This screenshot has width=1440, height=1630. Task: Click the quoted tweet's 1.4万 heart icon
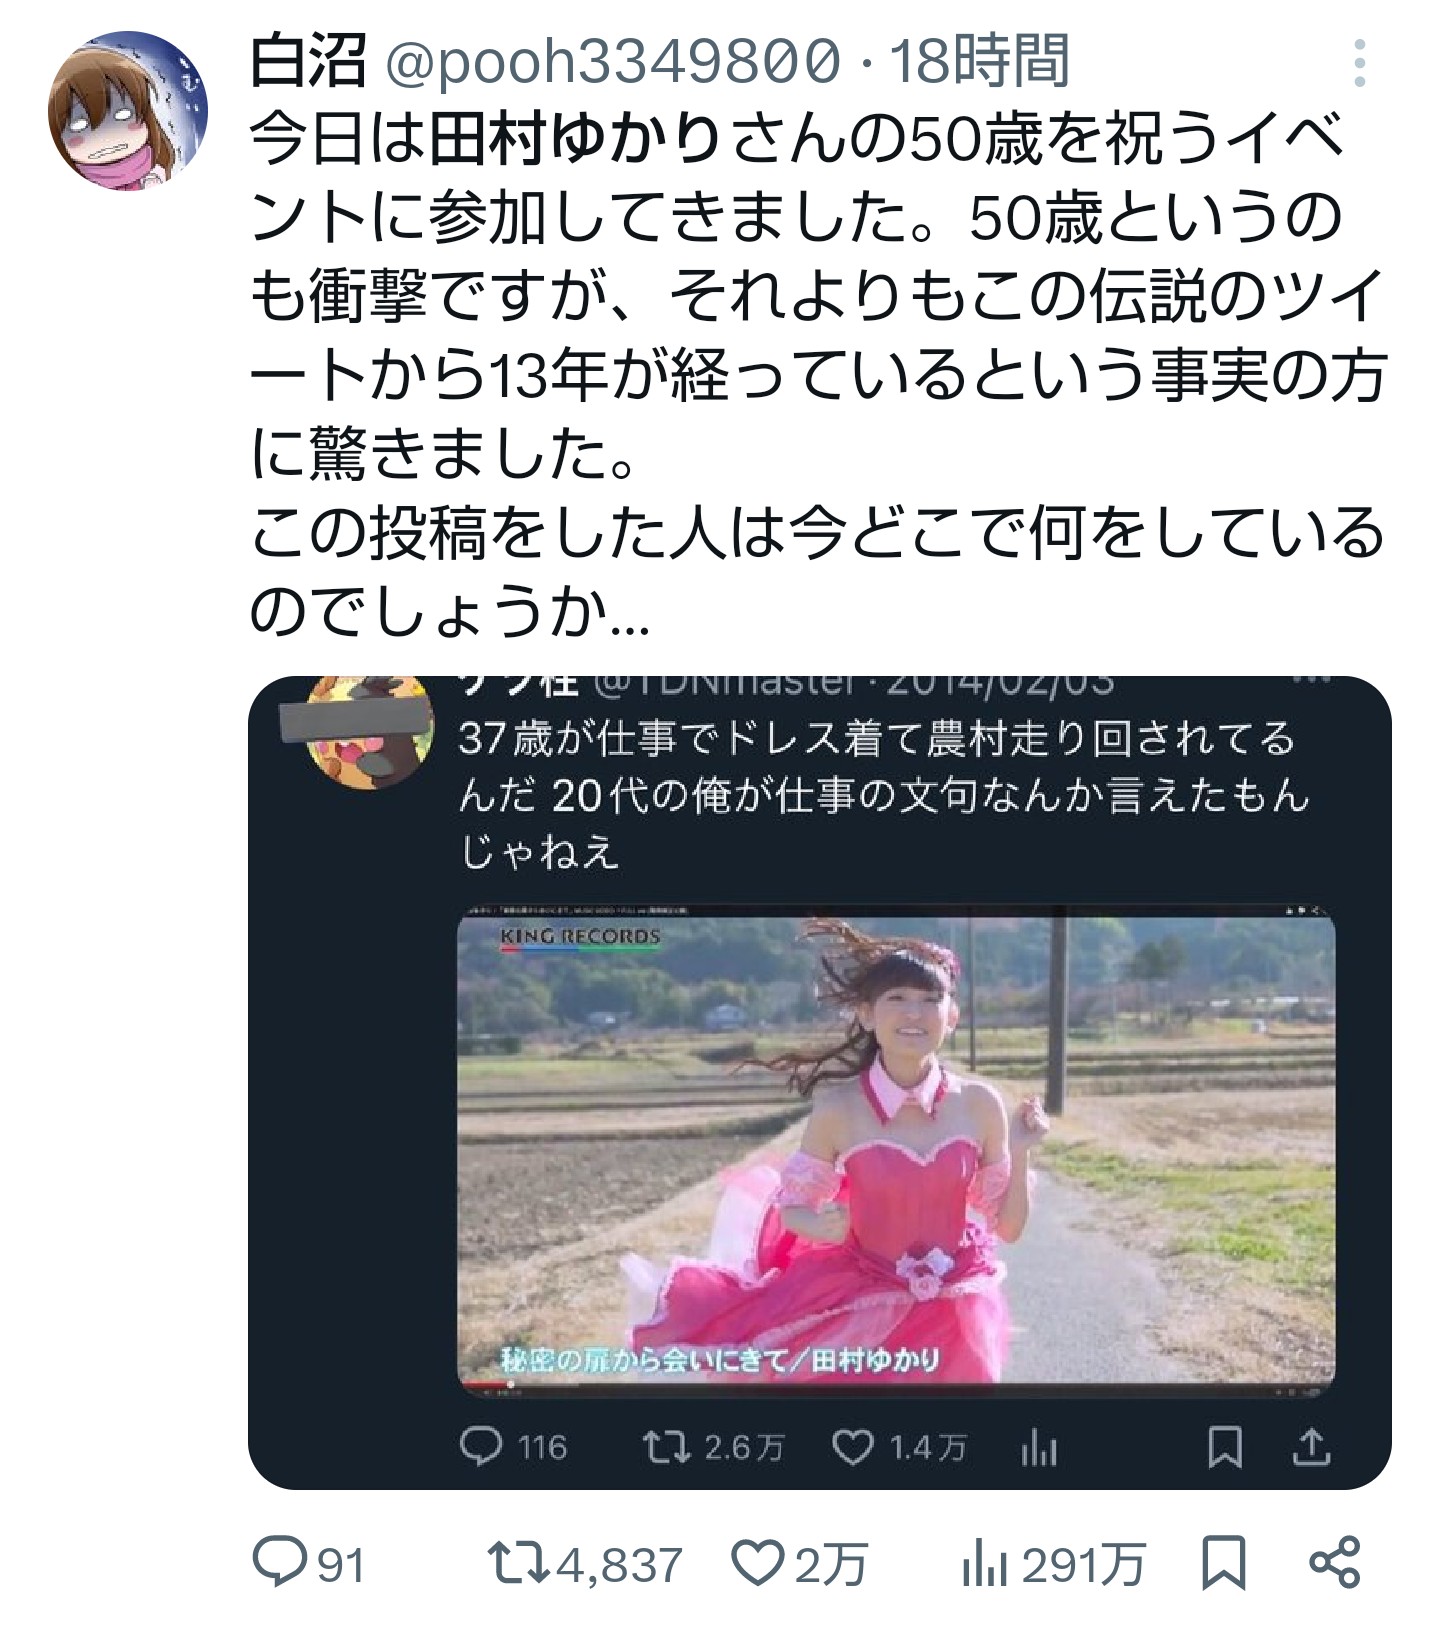tap(853, 1446)
